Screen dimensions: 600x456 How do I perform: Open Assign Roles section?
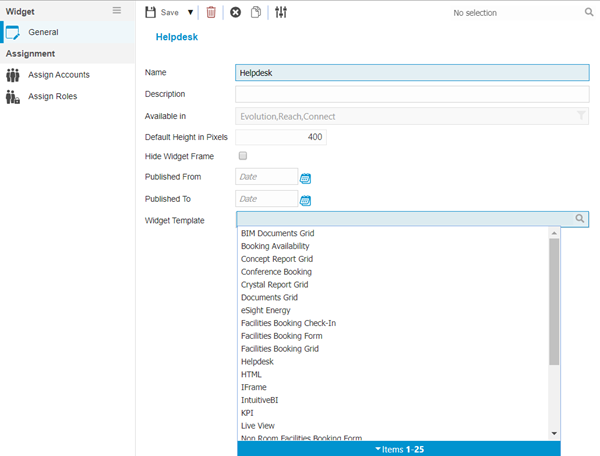click(52, 97)
